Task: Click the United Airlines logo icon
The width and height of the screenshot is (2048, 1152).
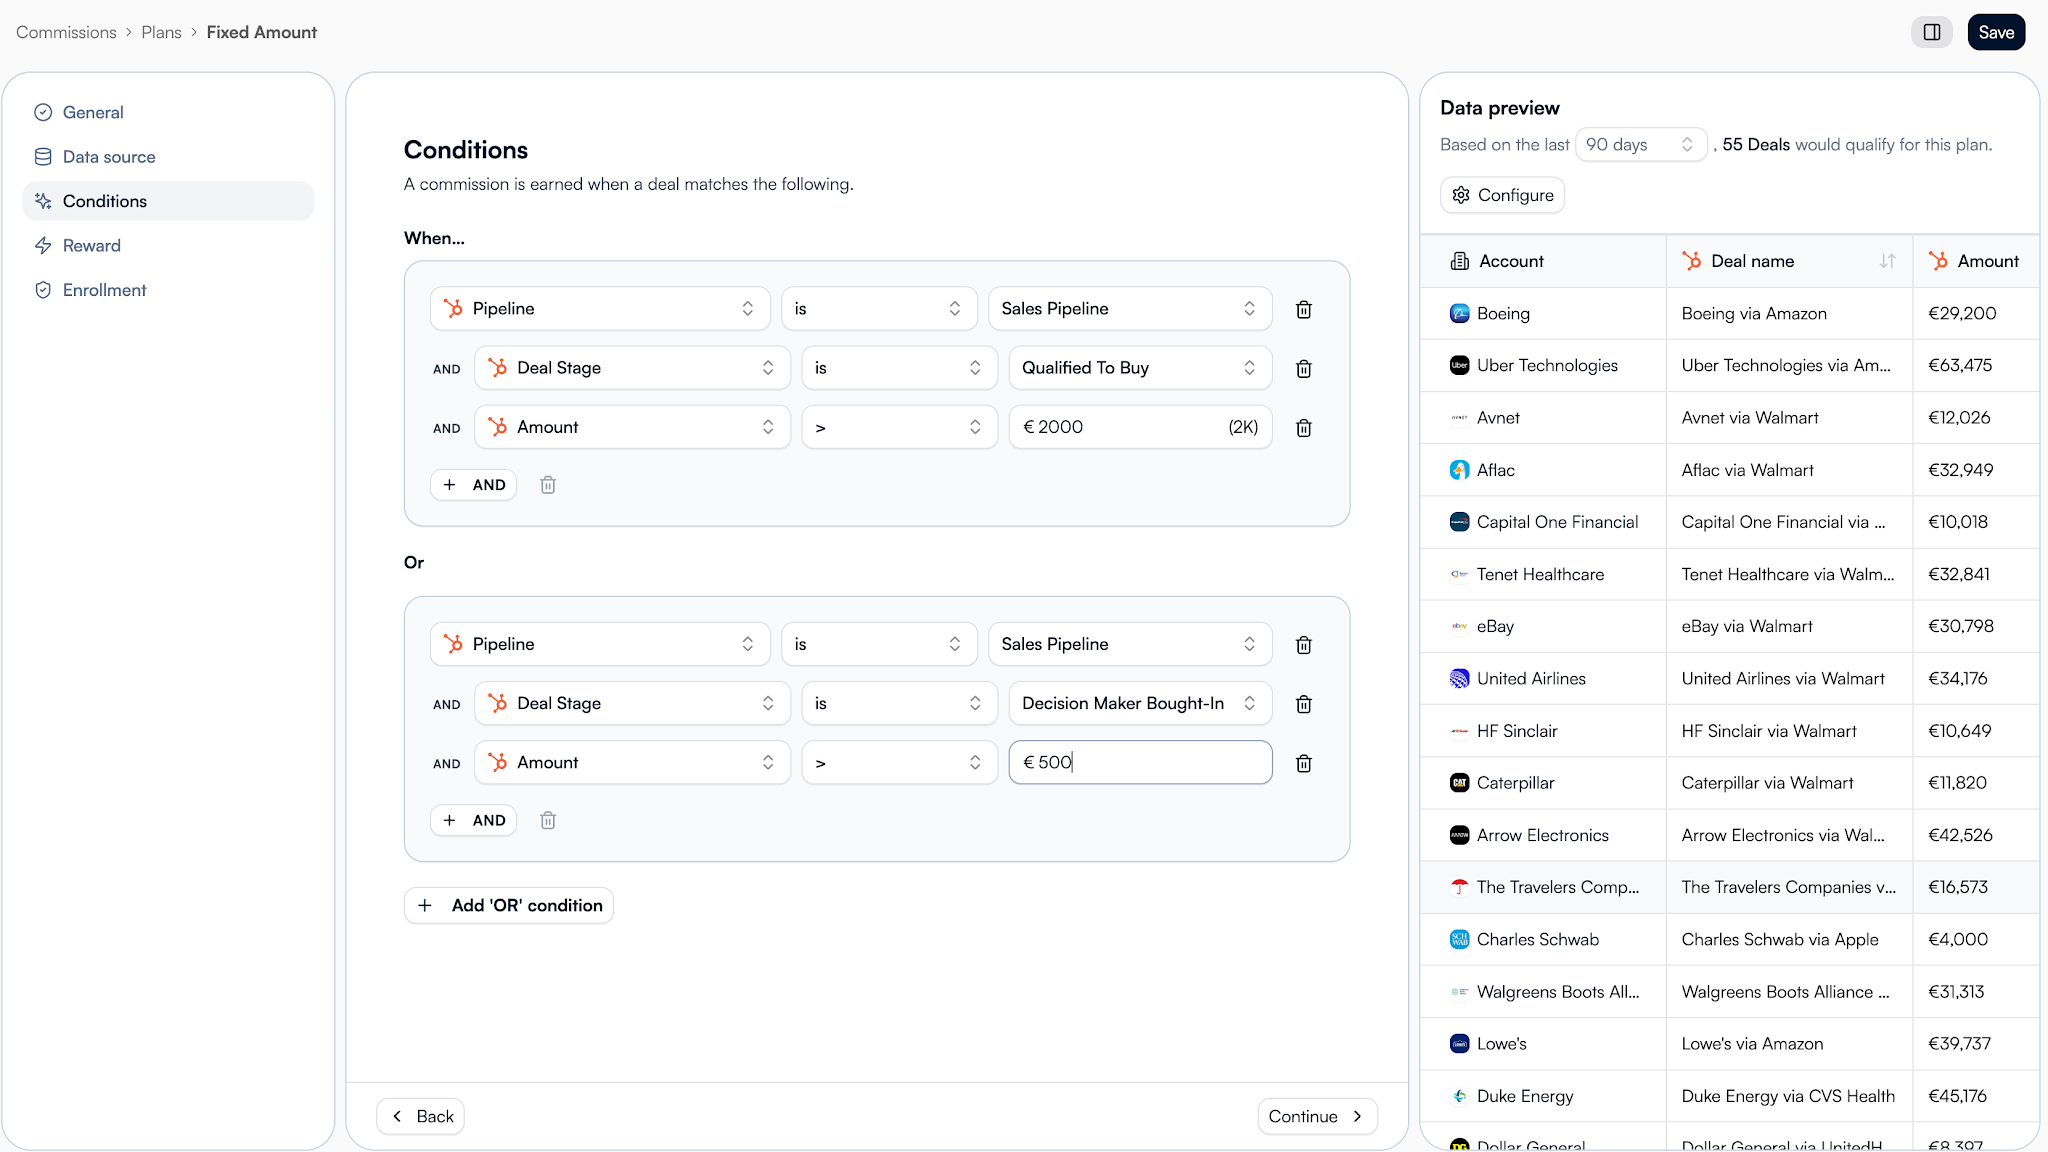Action: click(1459, 678)
